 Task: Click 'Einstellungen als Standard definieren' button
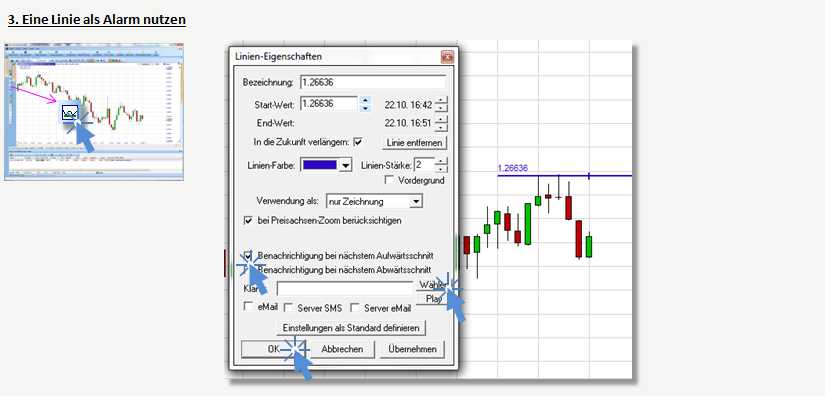pos(351,328)
